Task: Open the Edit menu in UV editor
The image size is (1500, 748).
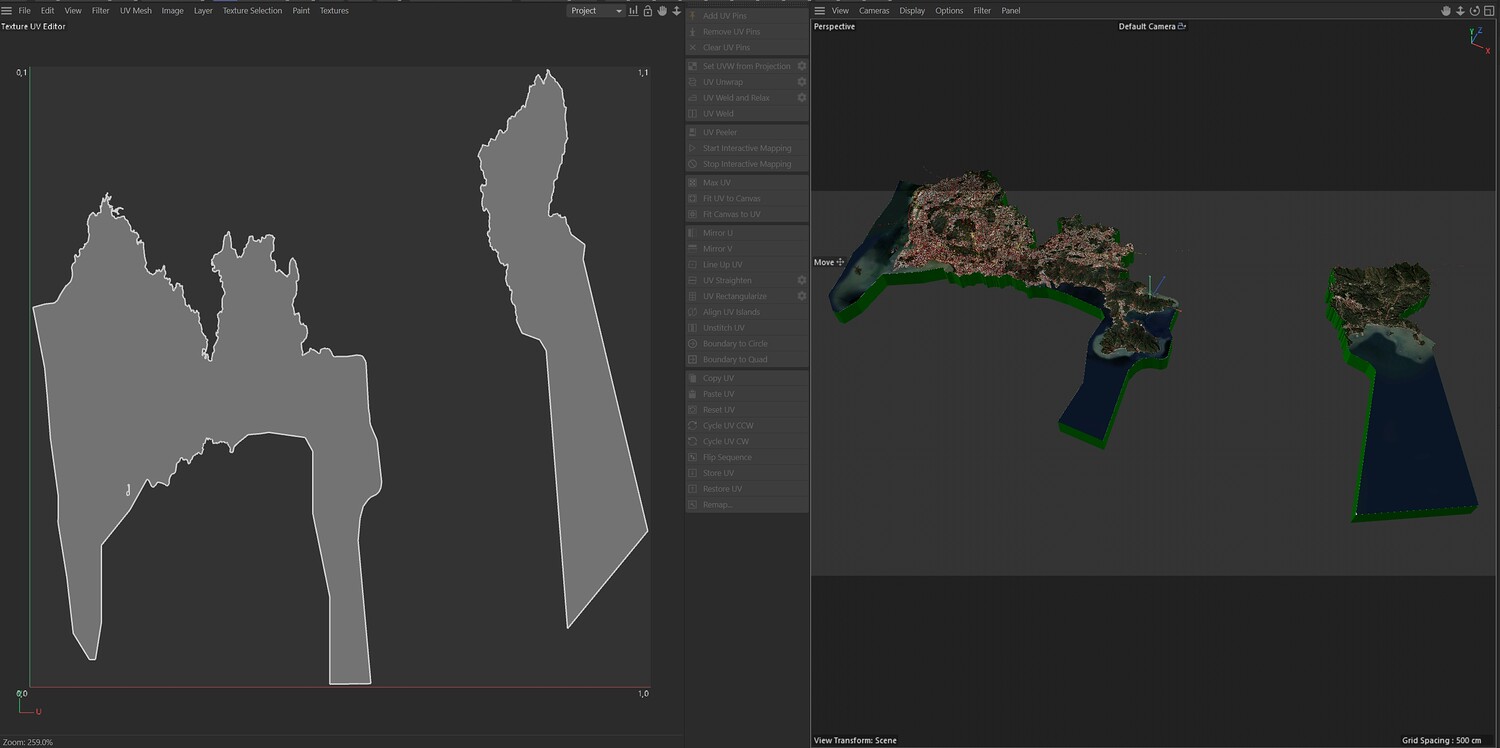Action: 47,11
